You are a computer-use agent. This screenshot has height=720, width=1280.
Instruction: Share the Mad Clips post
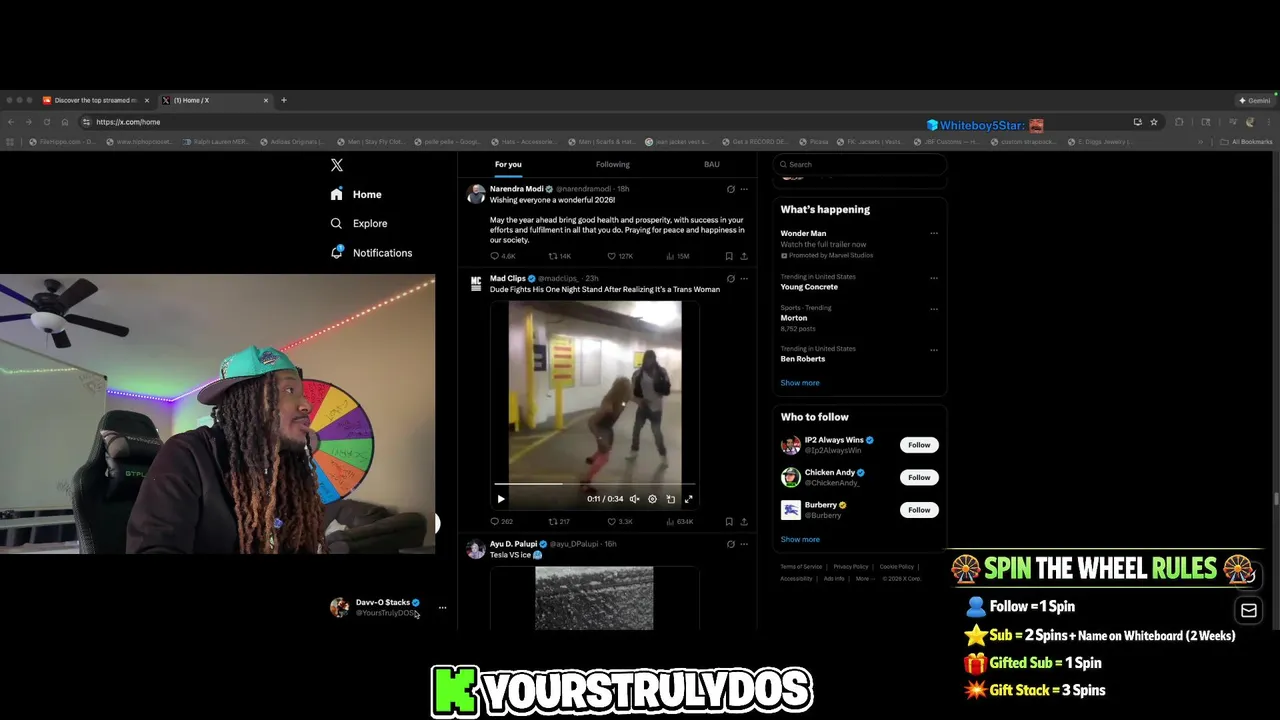pos(744,521)
